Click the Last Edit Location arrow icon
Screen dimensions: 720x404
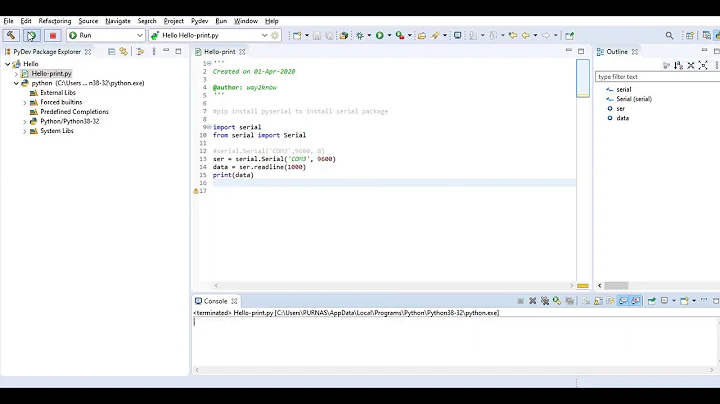coord(513,35)
